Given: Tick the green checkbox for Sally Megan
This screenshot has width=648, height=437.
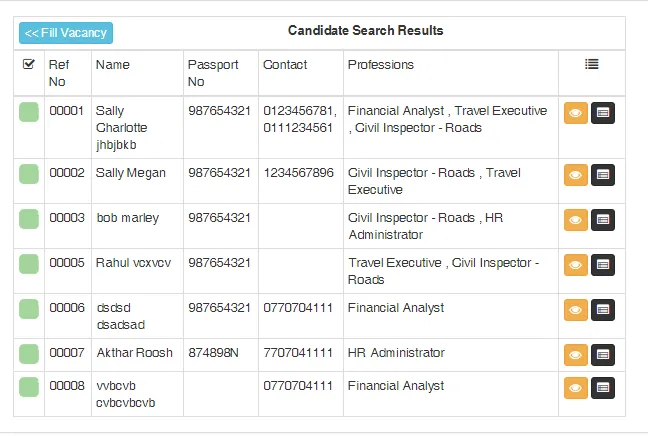Looking at the screenshot, I should pos(29,174).
